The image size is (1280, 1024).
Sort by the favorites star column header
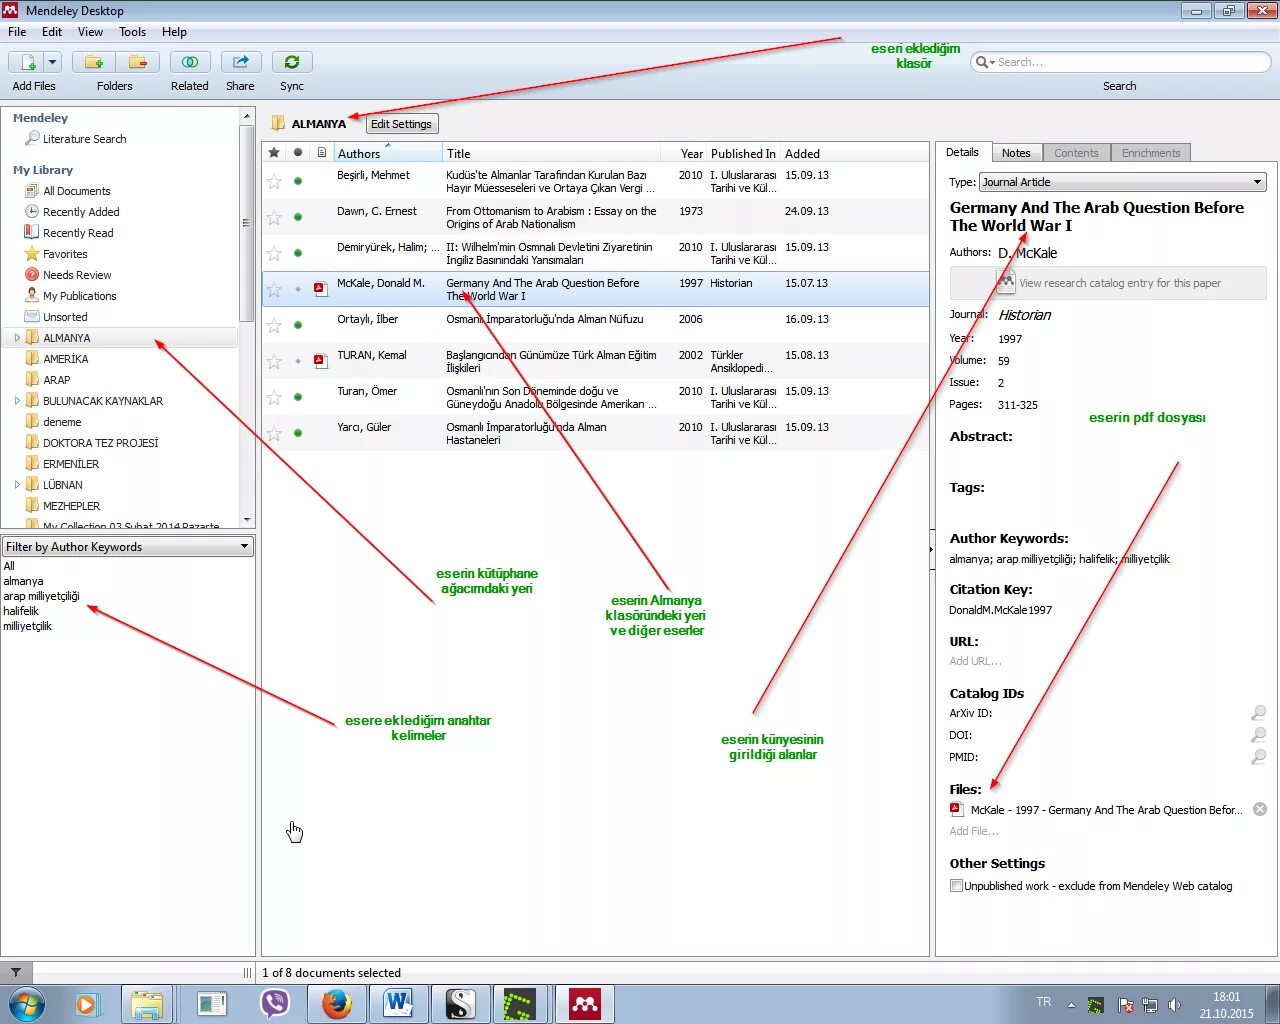coord(274,153)
